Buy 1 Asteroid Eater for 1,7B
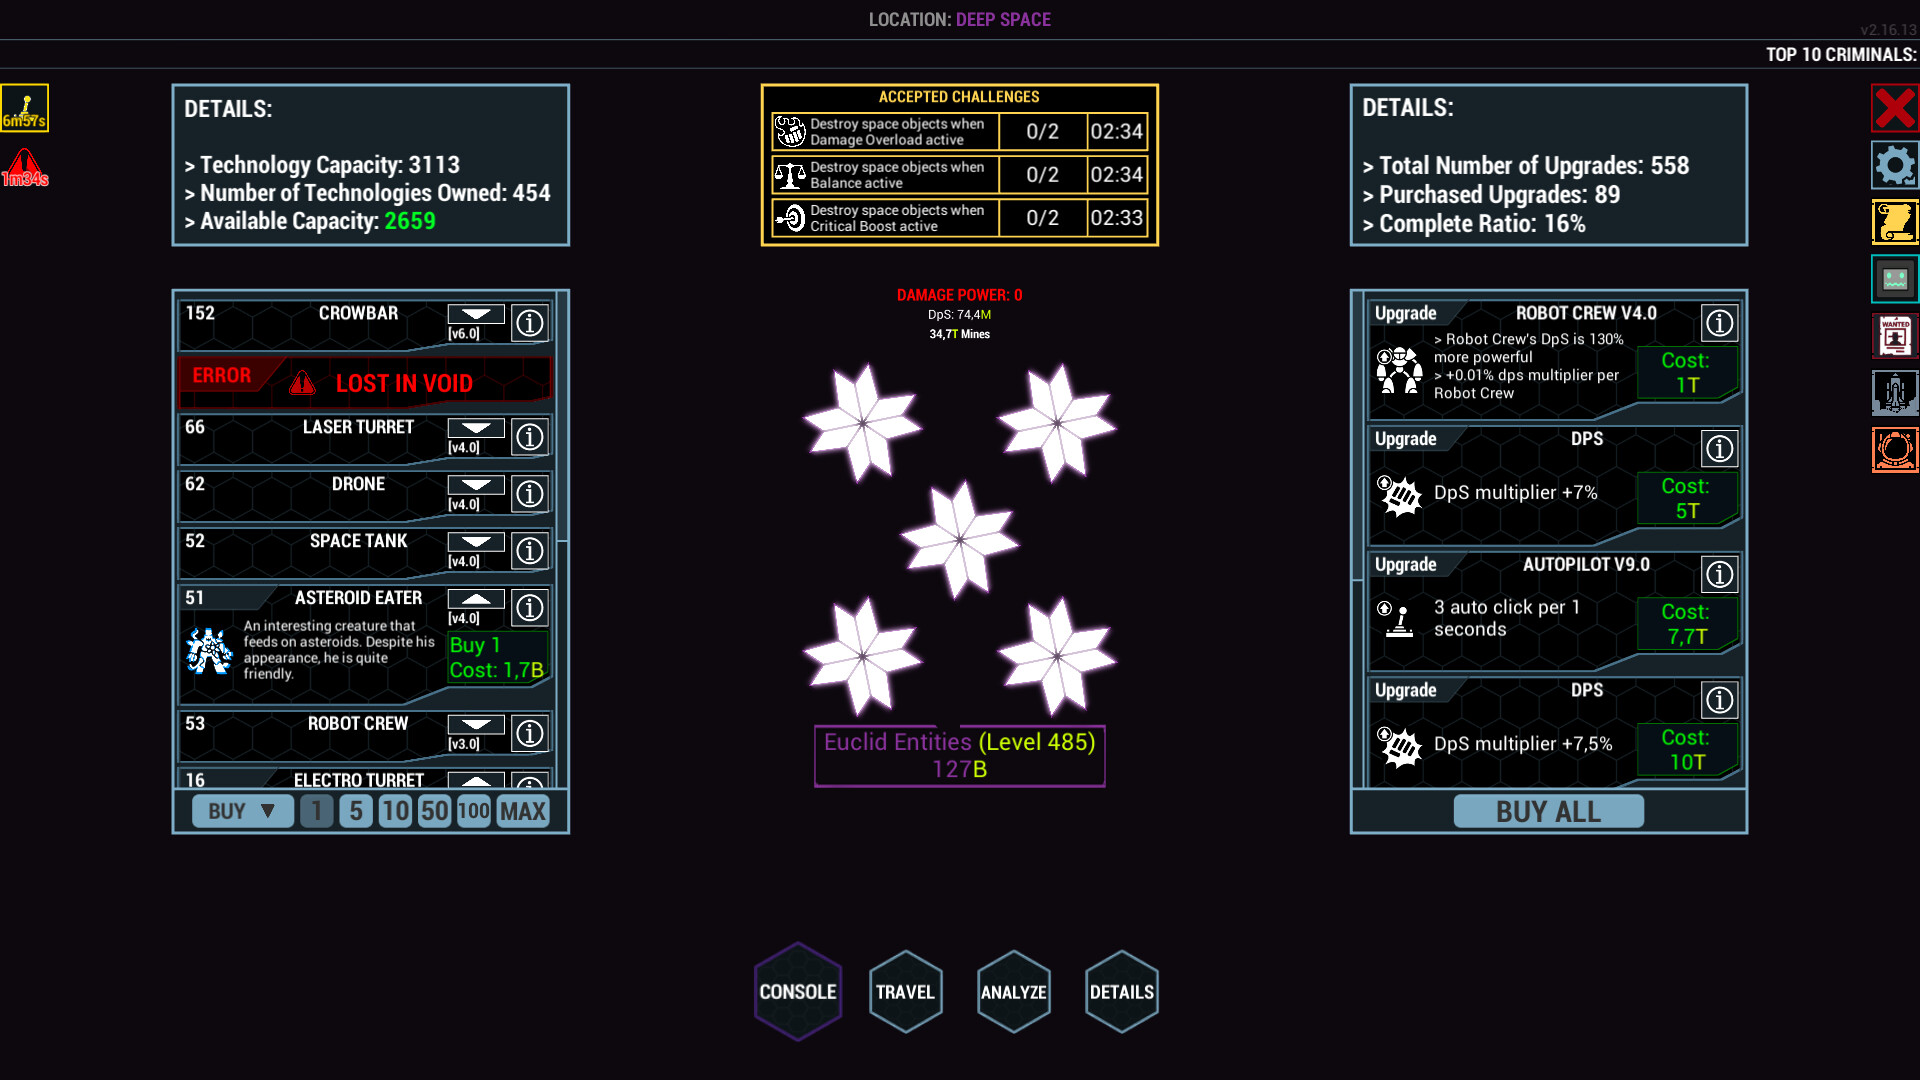The image size is (1920, 1080). point(497,657)
